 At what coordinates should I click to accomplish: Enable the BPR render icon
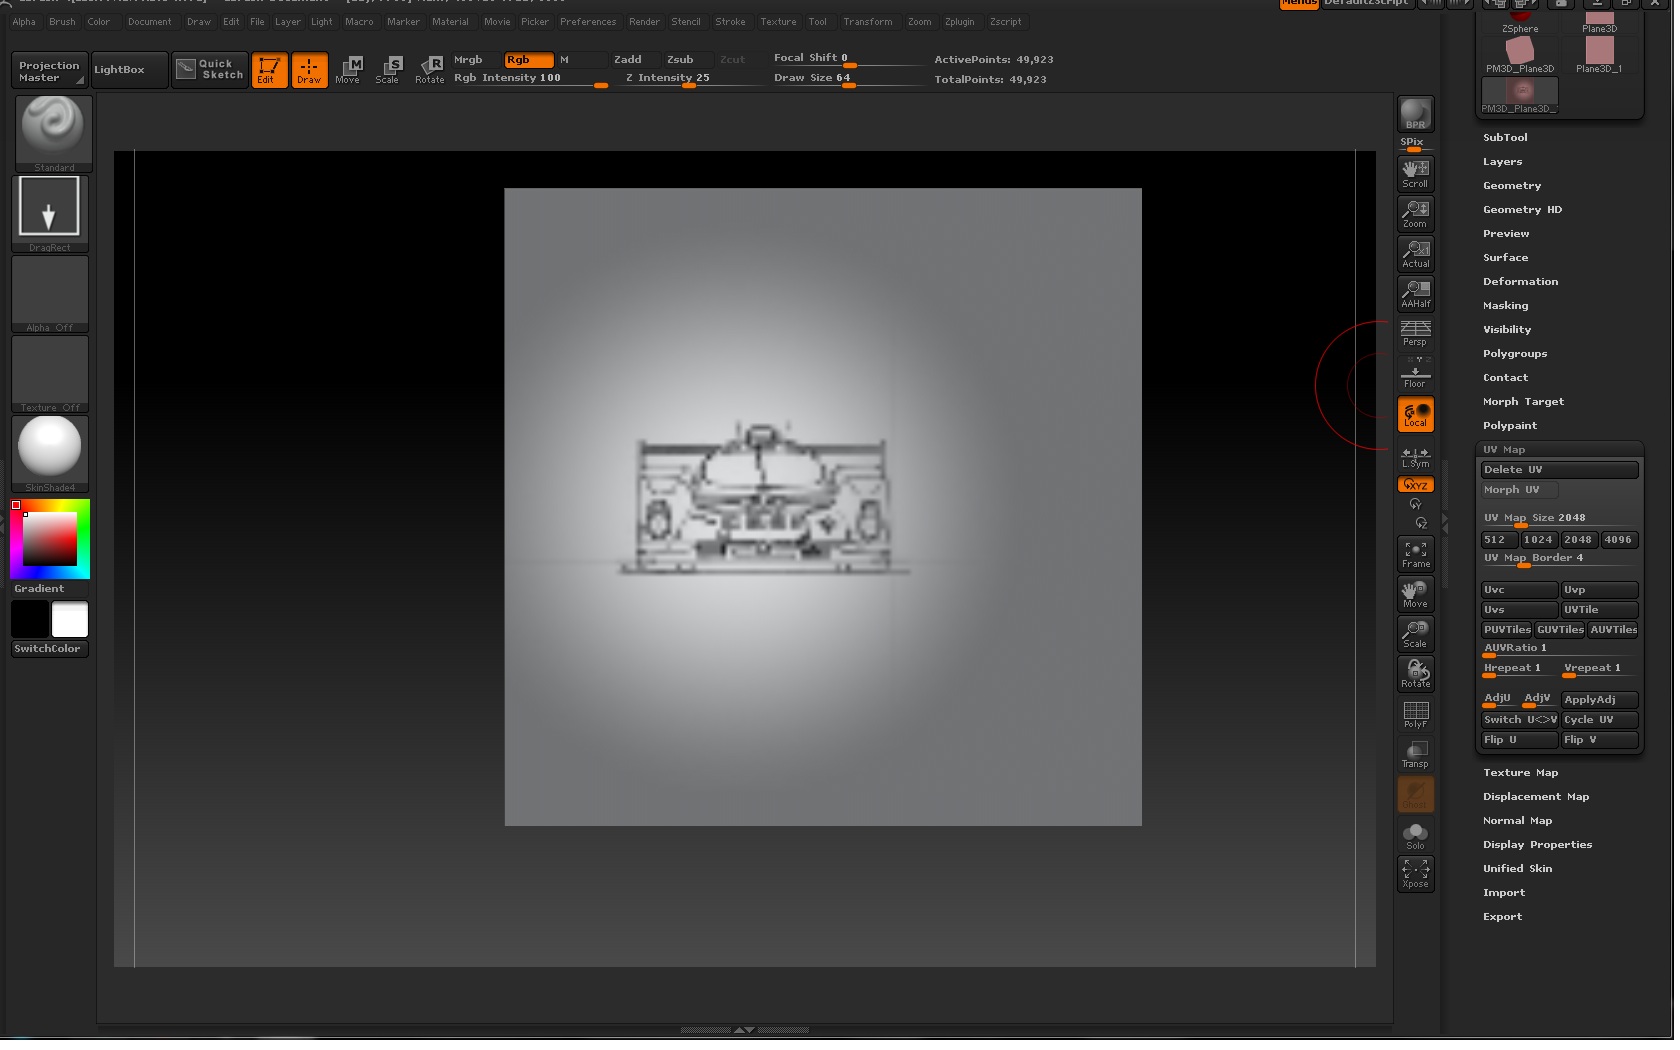[x=1415, y=113]
